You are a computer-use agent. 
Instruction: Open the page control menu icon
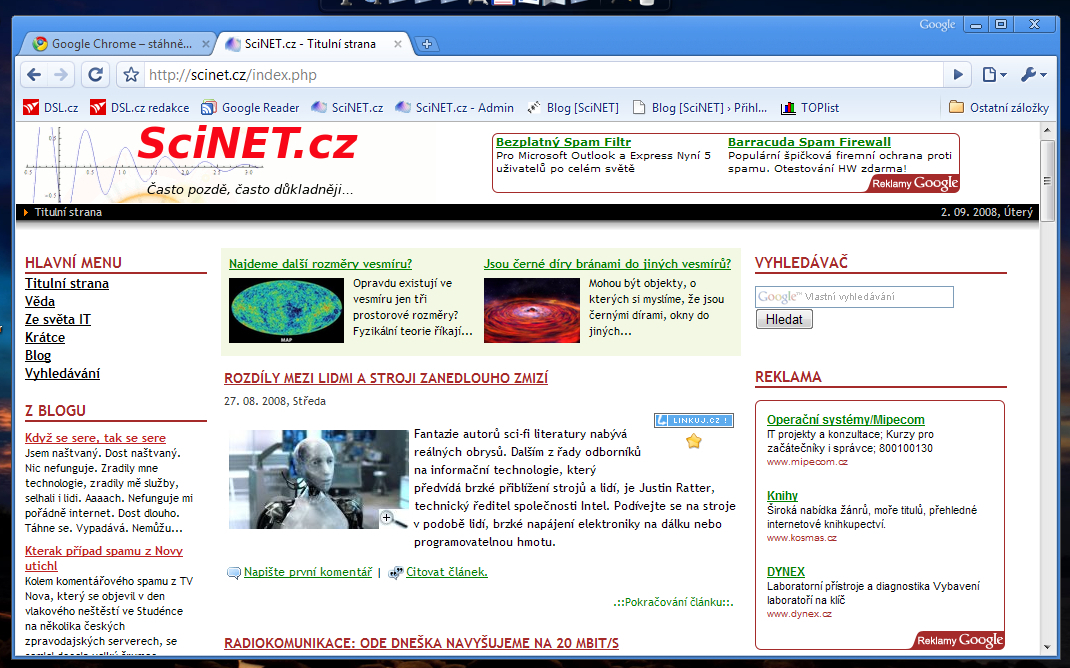click(994, 74)
